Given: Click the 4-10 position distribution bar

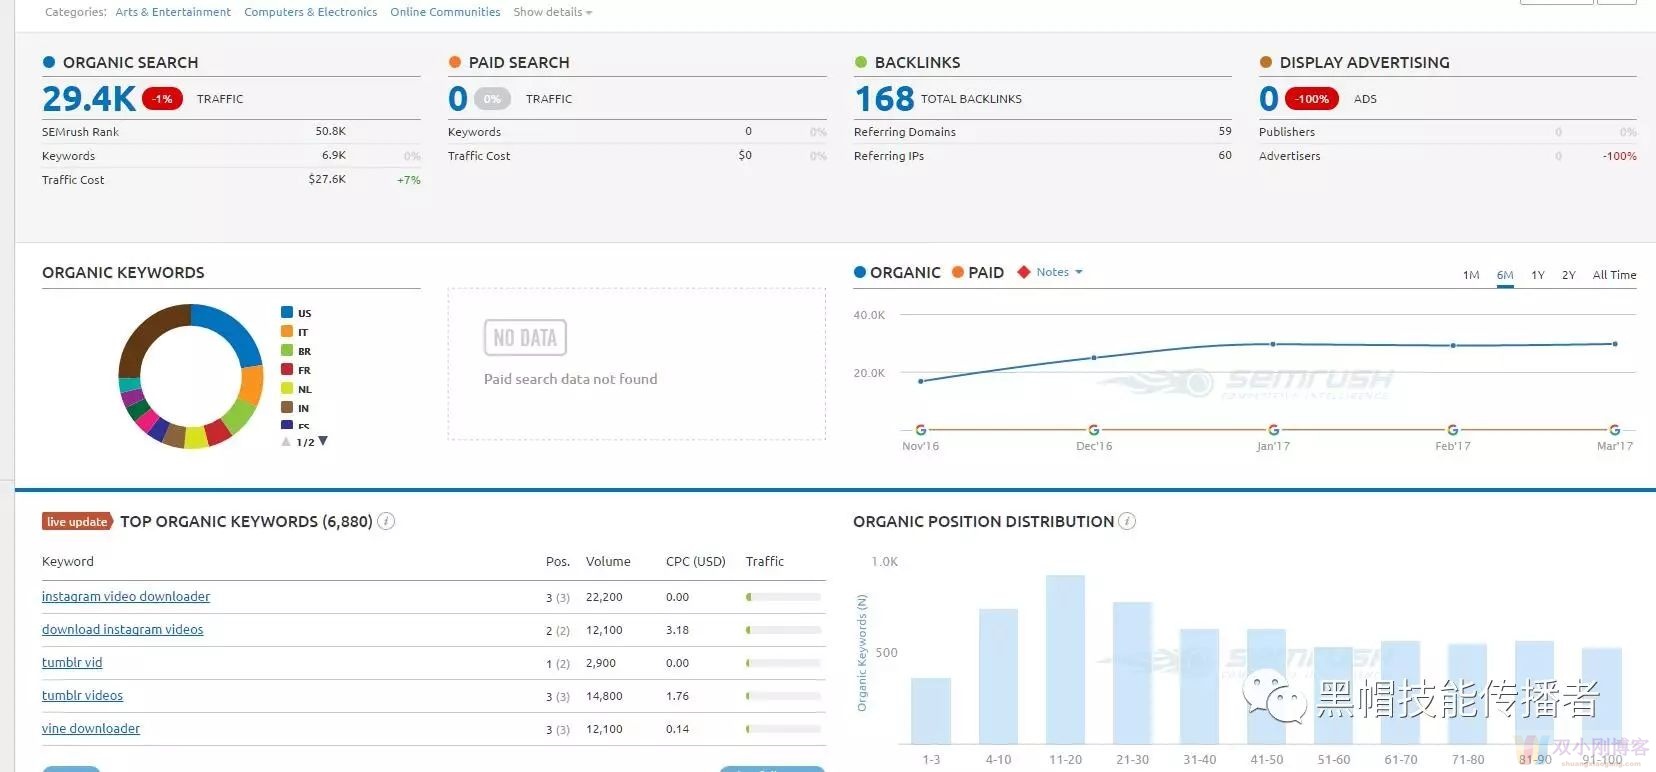Looking at the screenshot, I should point(998,676).
